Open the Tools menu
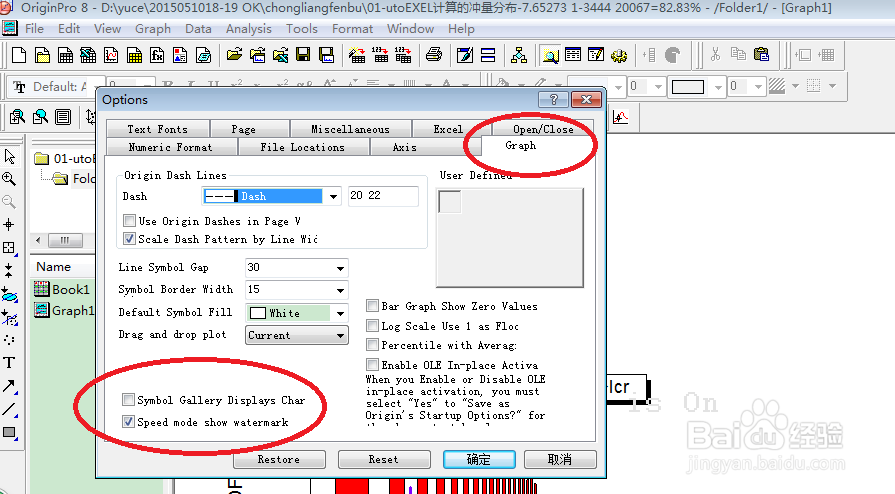 pos(301,29)
